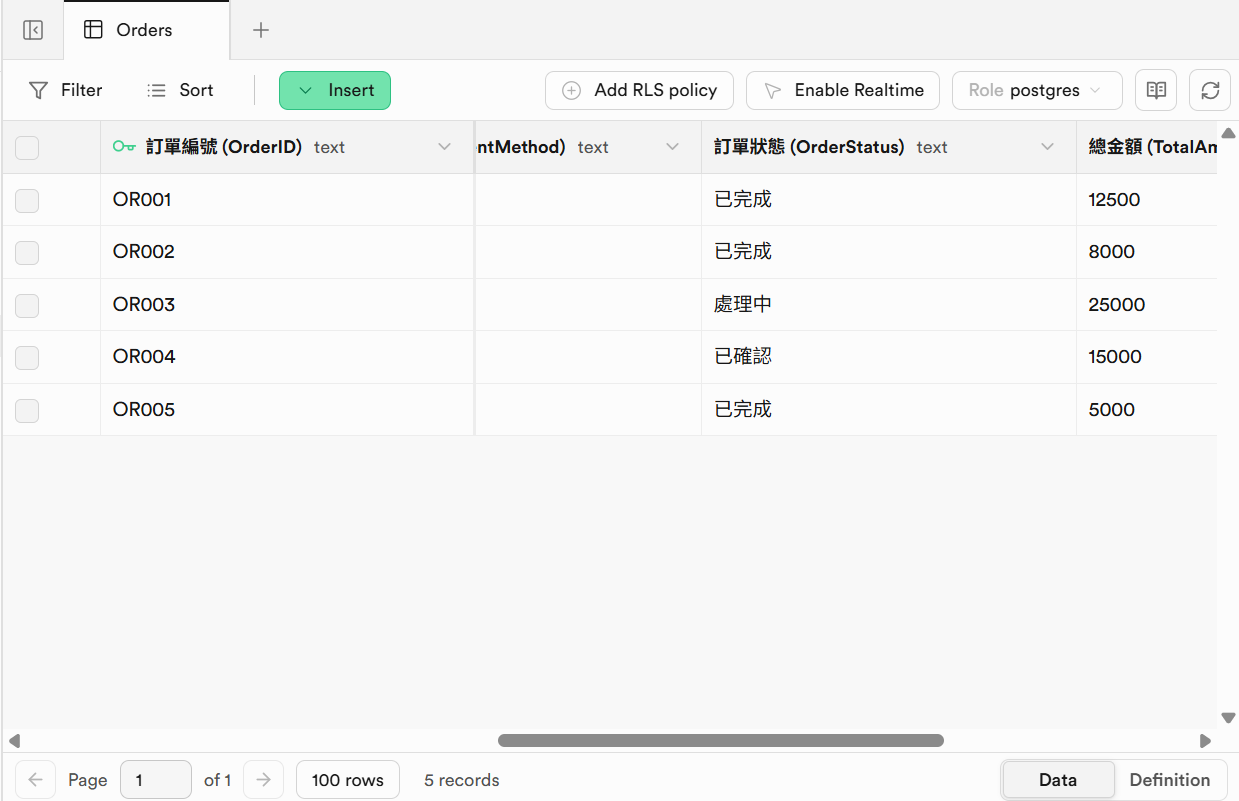The height and width of the screenshot is (801, 1239).
Task: Go to next page arrow
Action: pyautogui.click(x=263, y=780)
